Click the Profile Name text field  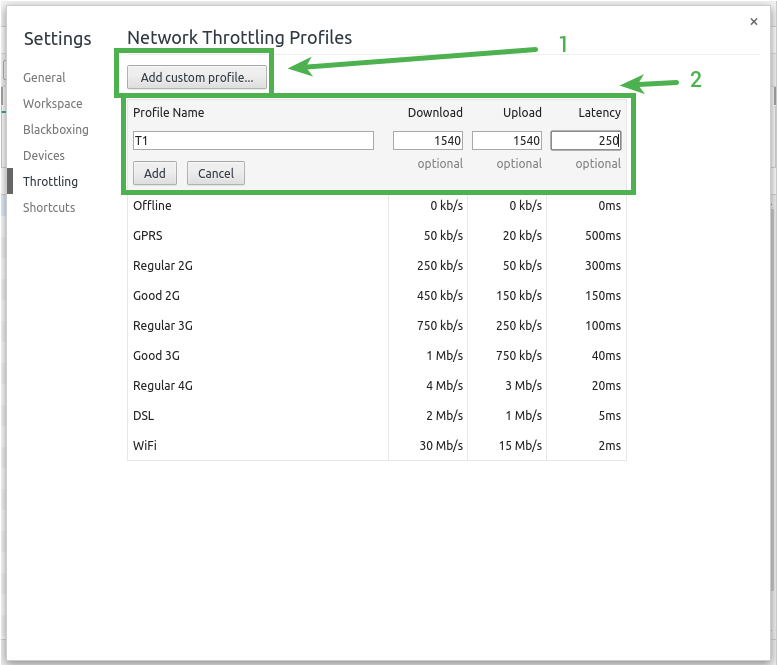253,141
